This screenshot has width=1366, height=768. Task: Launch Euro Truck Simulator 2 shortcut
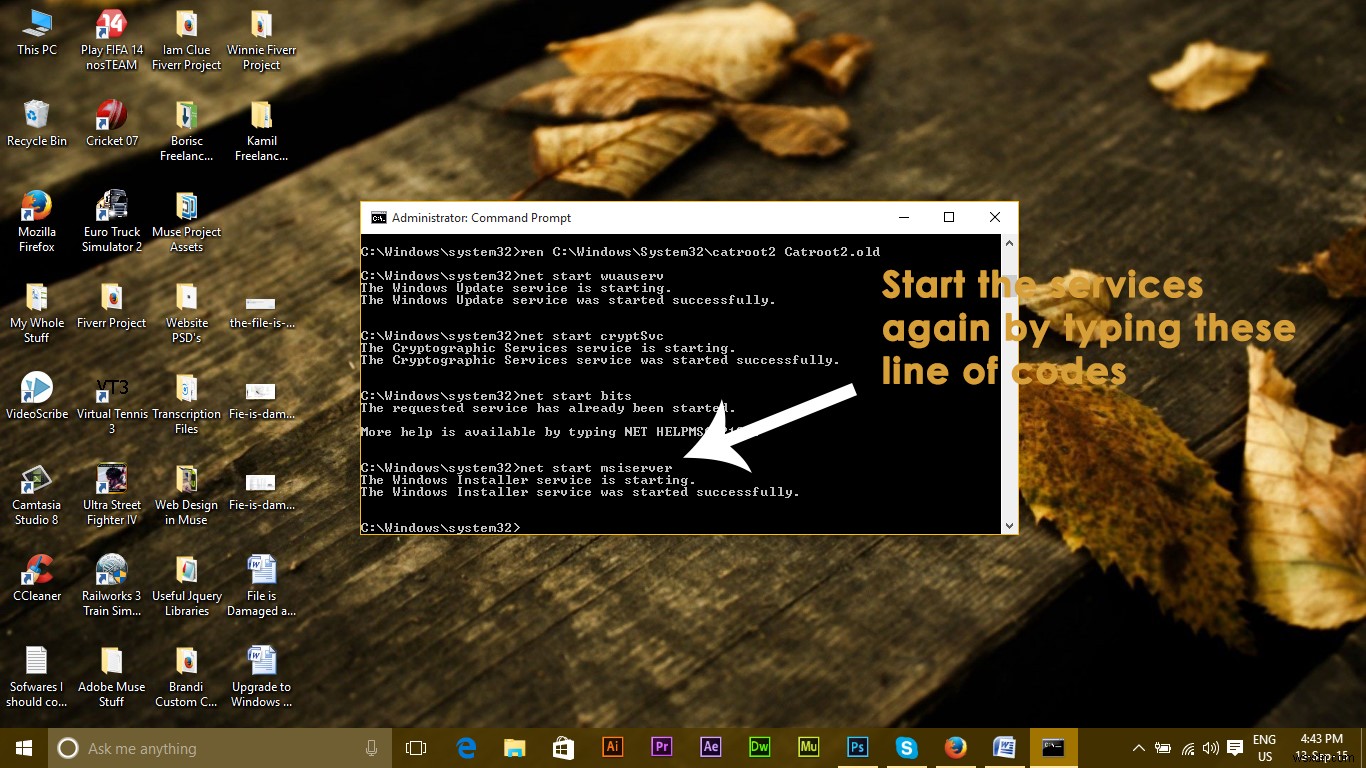pos(112,222)
